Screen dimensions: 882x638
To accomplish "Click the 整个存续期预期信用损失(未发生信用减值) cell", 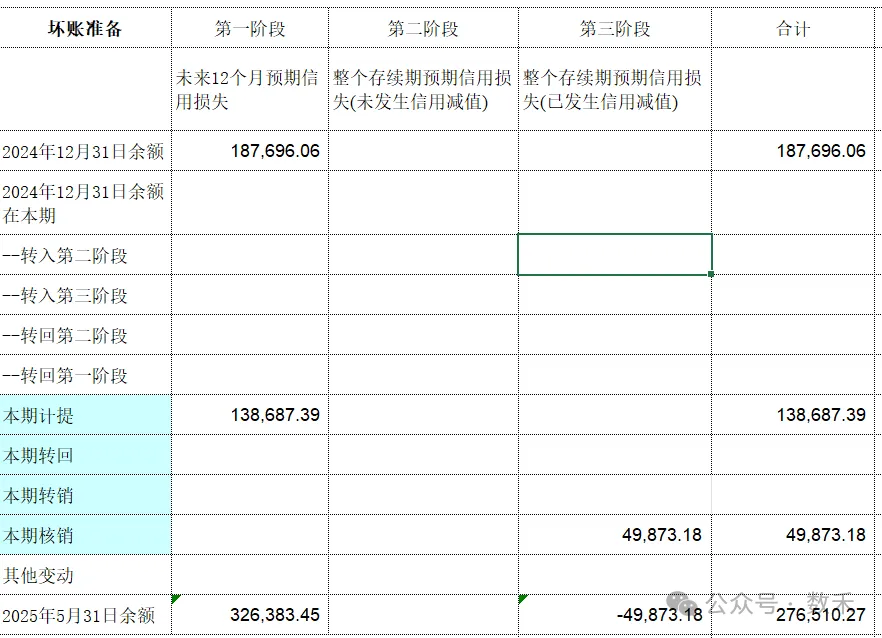I will coord(423,89).
